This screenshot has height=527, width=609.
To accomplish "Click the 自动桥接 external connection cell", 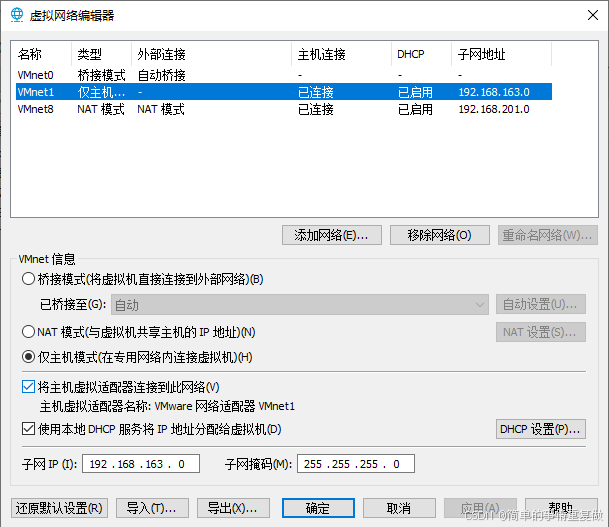I will pyautogui.click(x=162, y=75).
